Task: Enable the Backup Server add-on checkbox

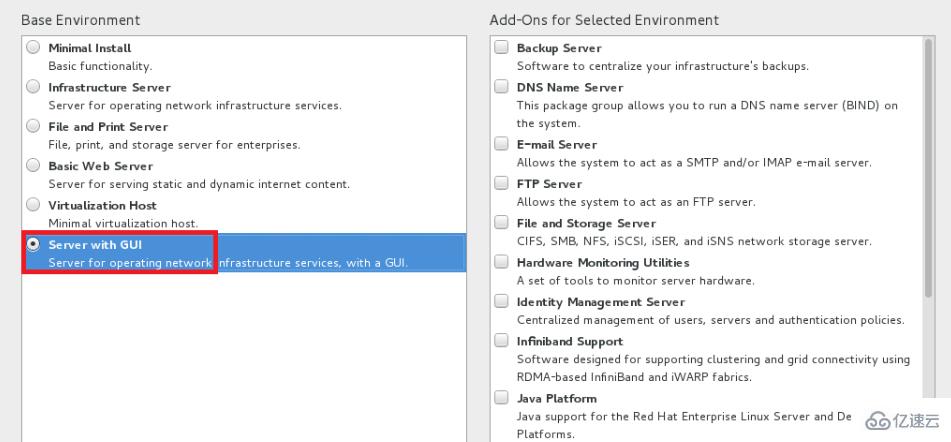Action: coord(502,47)
